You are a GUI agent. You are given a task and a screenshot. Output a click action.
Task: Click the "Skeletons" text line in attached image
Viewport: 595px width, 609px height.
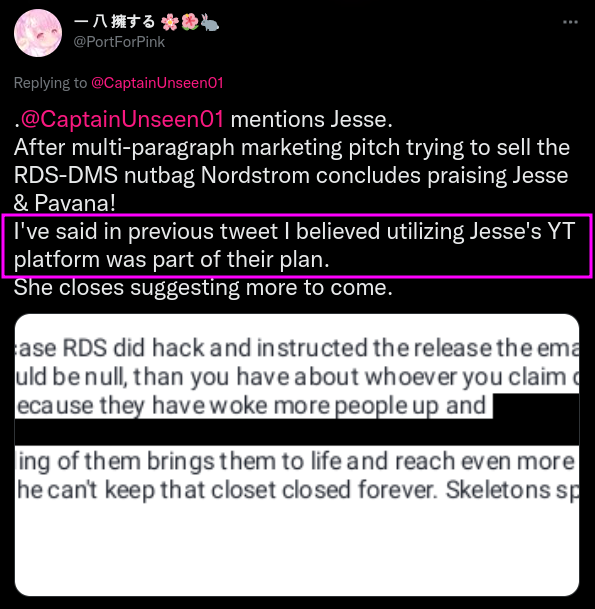297,489
